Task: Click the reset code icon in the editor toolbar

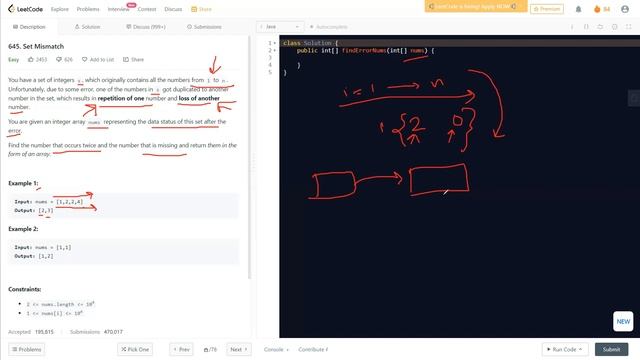Action: point(600,27)
